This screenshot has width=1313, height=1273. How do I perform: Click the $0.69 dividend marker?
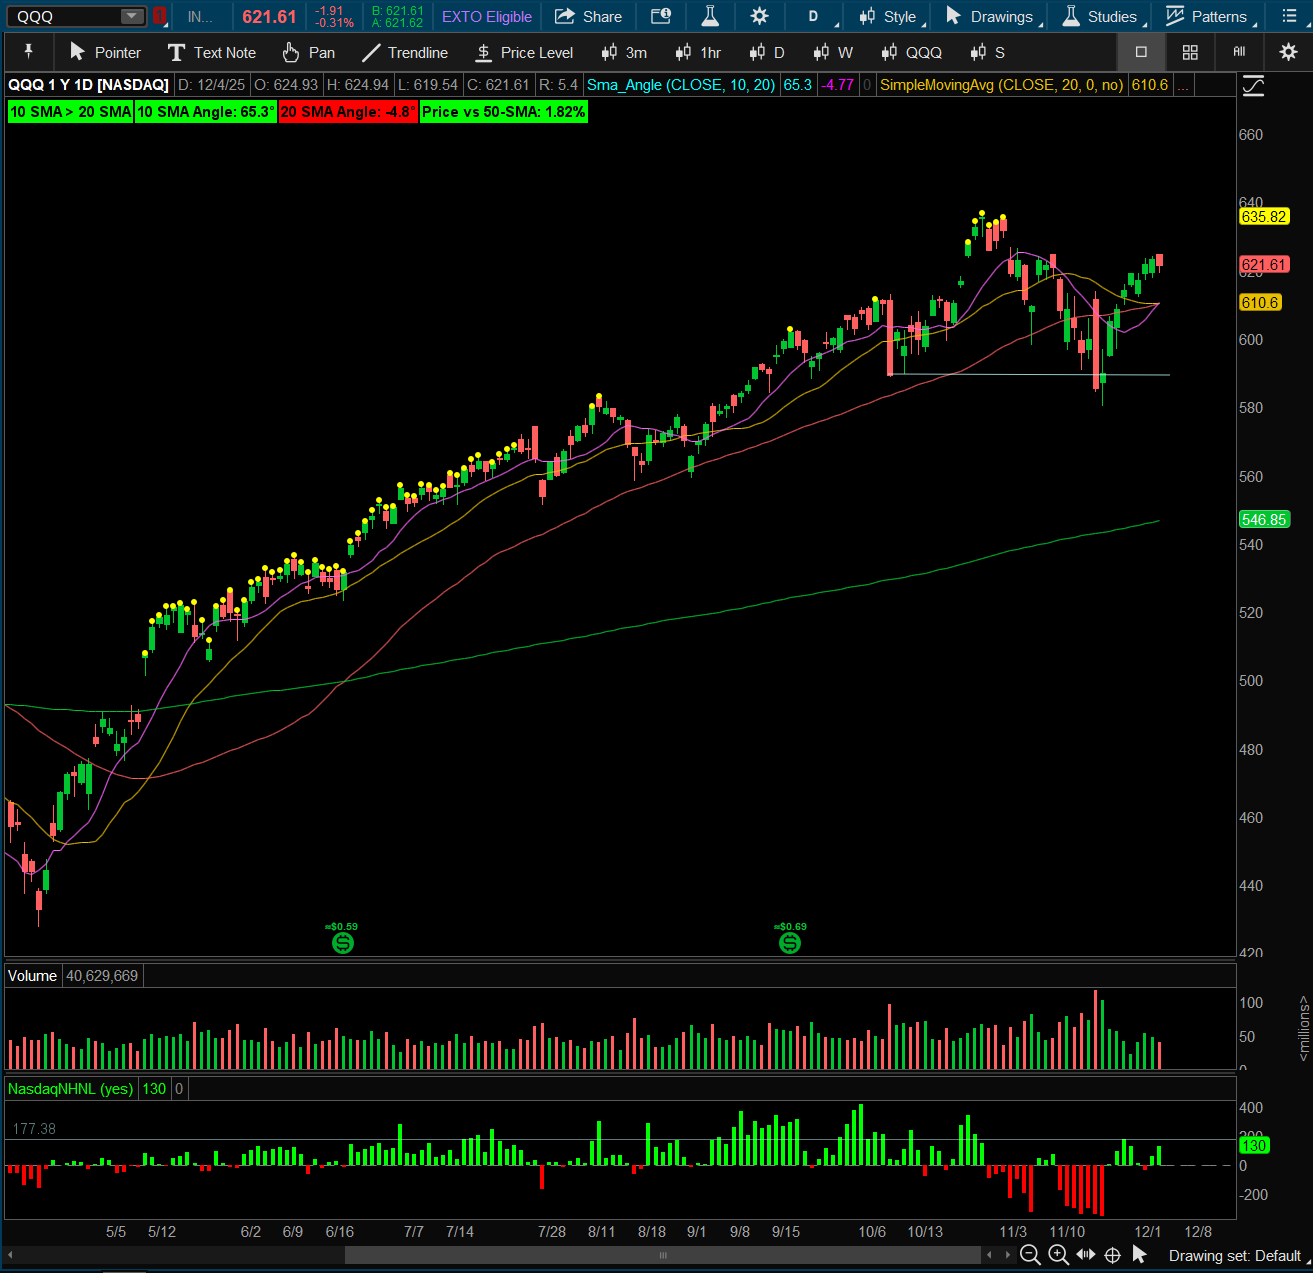[790, 942]
